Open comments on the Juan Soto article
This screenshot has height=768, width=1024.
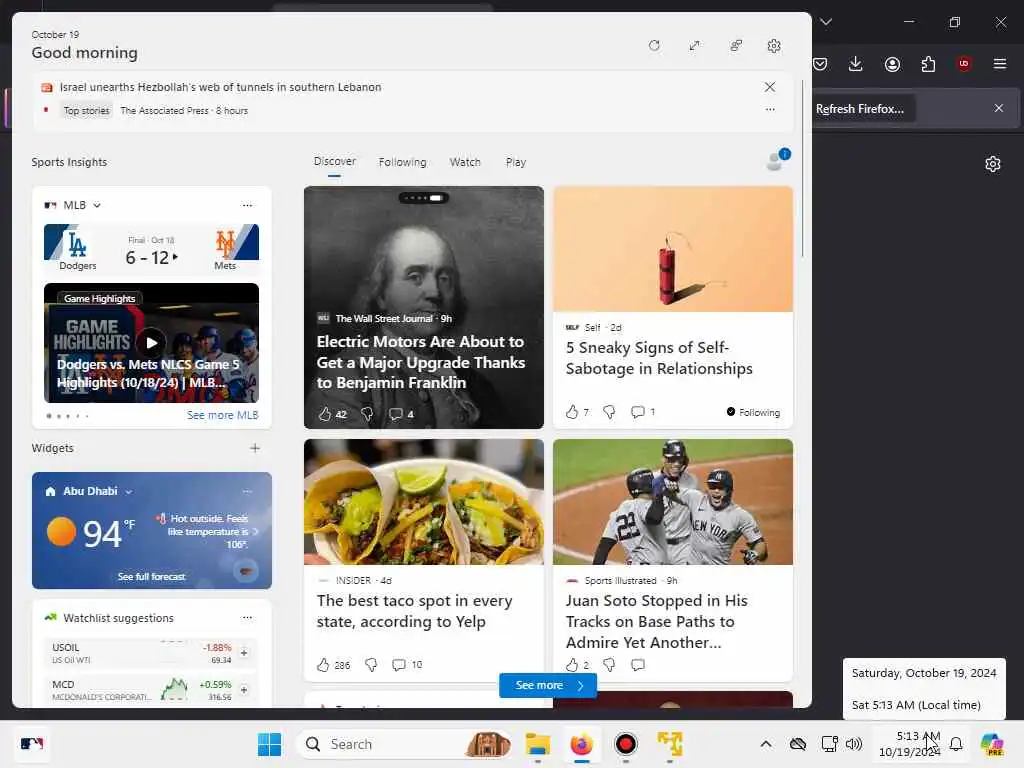638,665
